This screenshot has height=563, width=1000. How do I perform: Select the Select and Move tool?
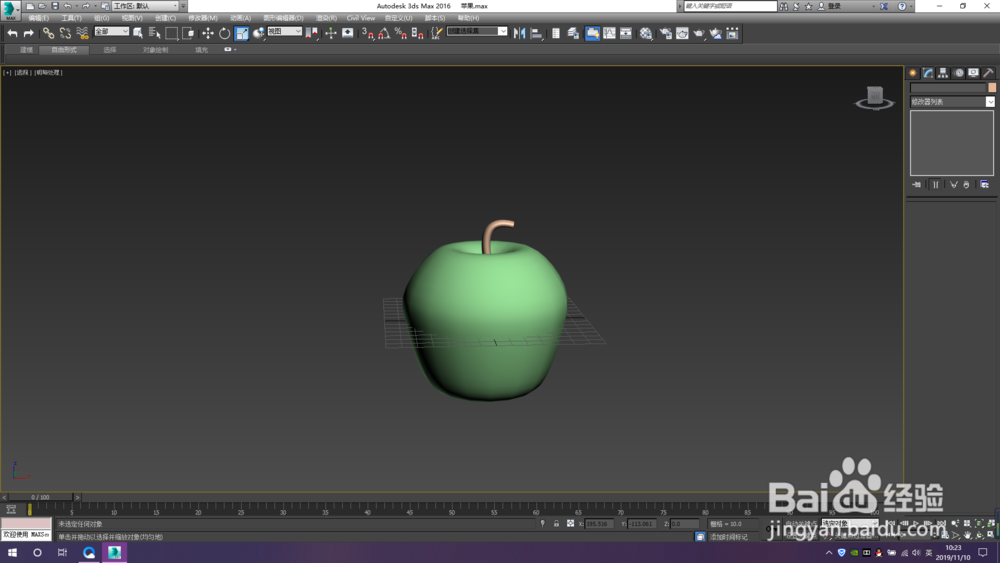[208, 33]
